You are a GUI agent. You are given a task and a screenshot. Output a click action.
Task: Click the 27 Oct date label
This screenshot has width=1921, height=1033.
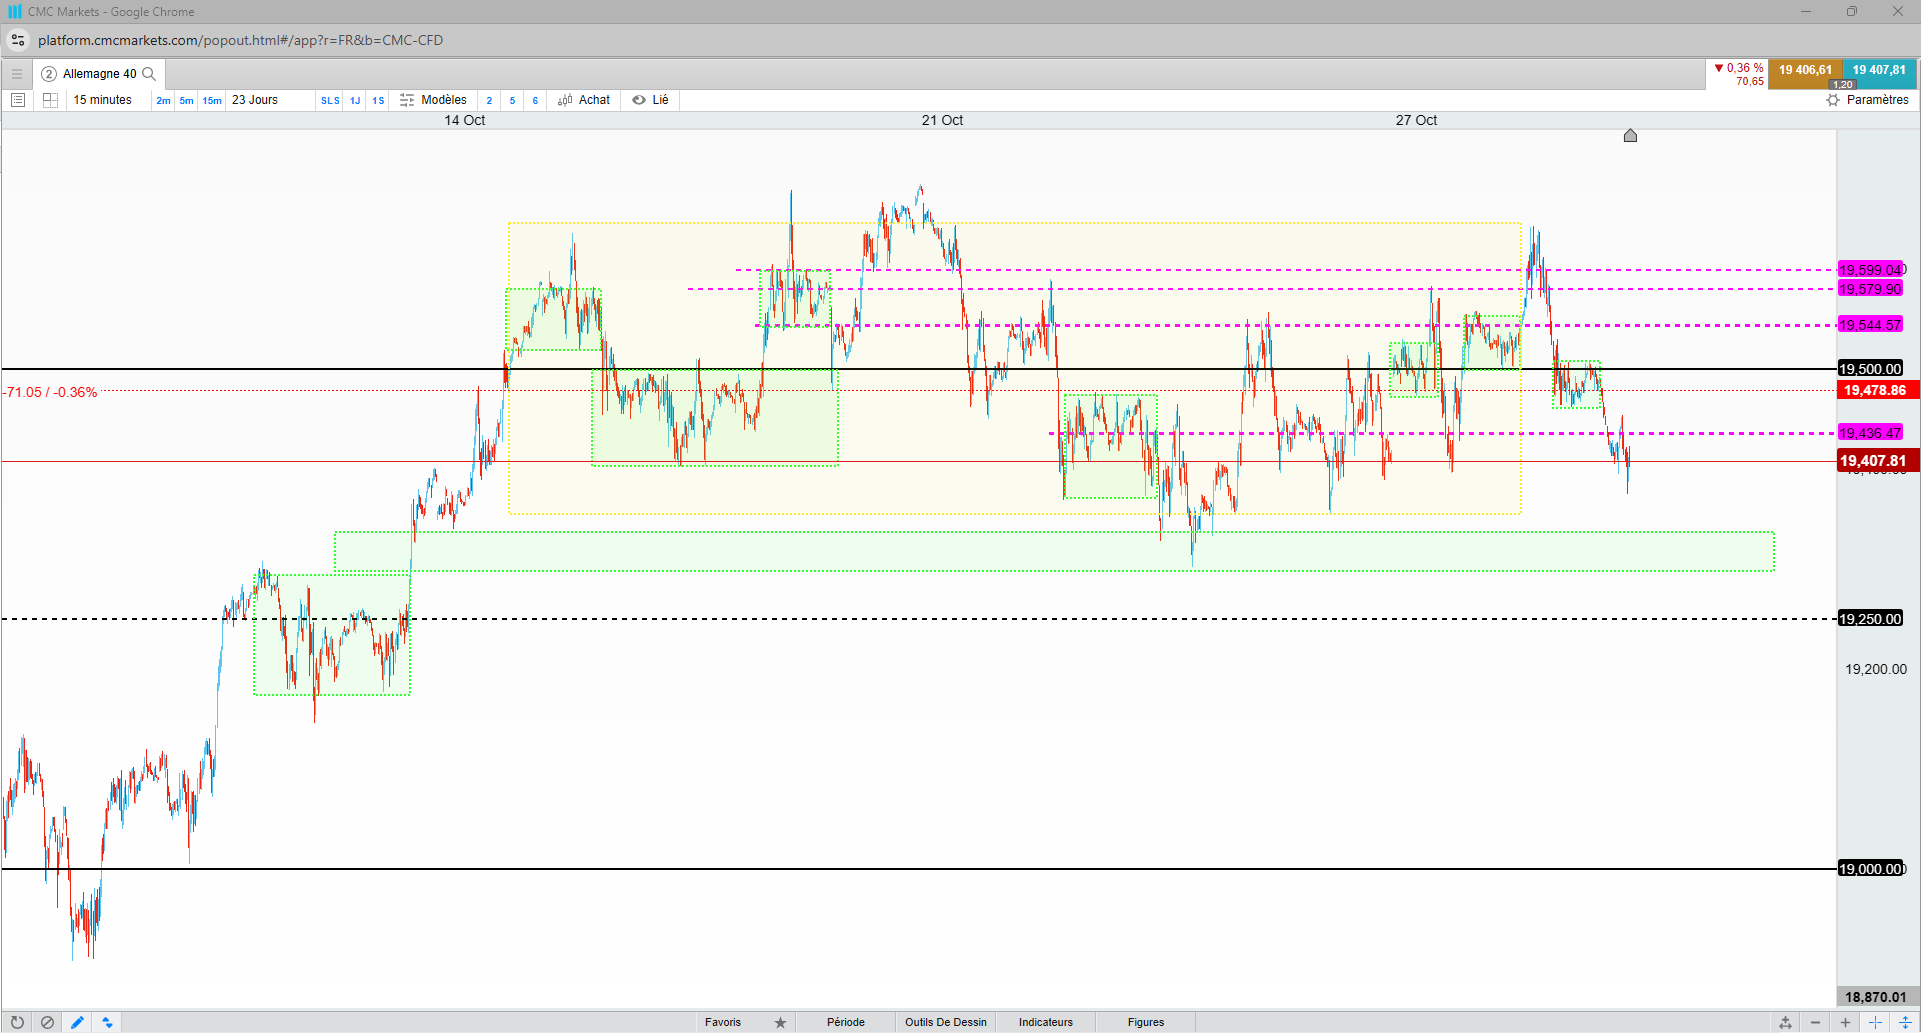tap(1416, 120)
